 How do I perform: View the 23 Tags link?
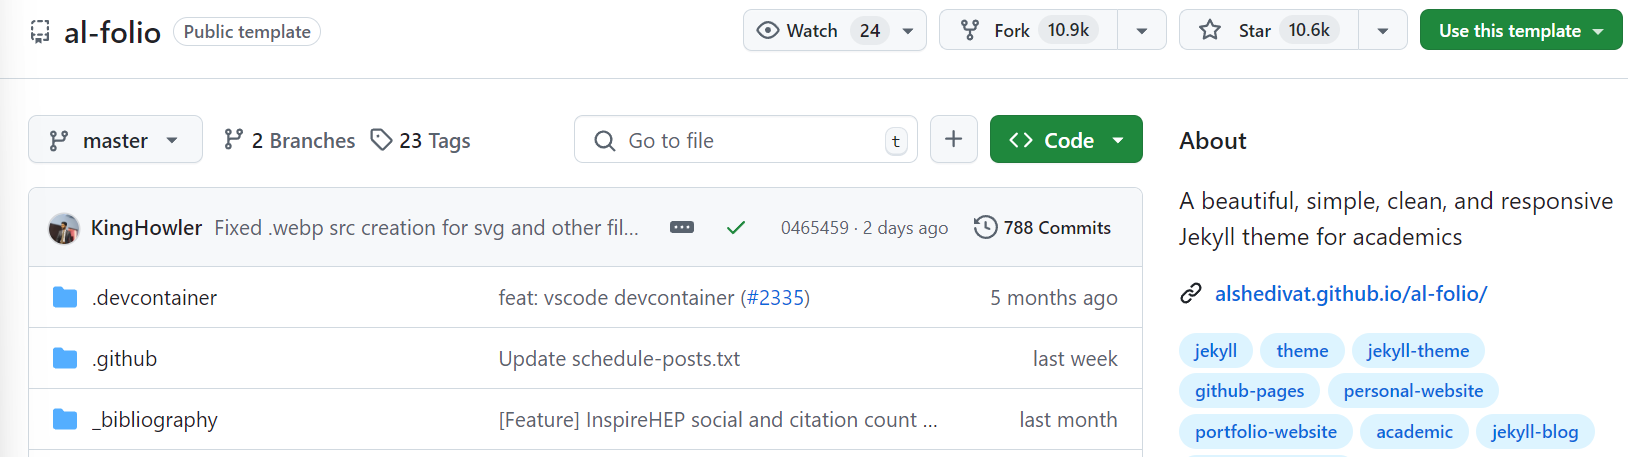coord(420,140)
